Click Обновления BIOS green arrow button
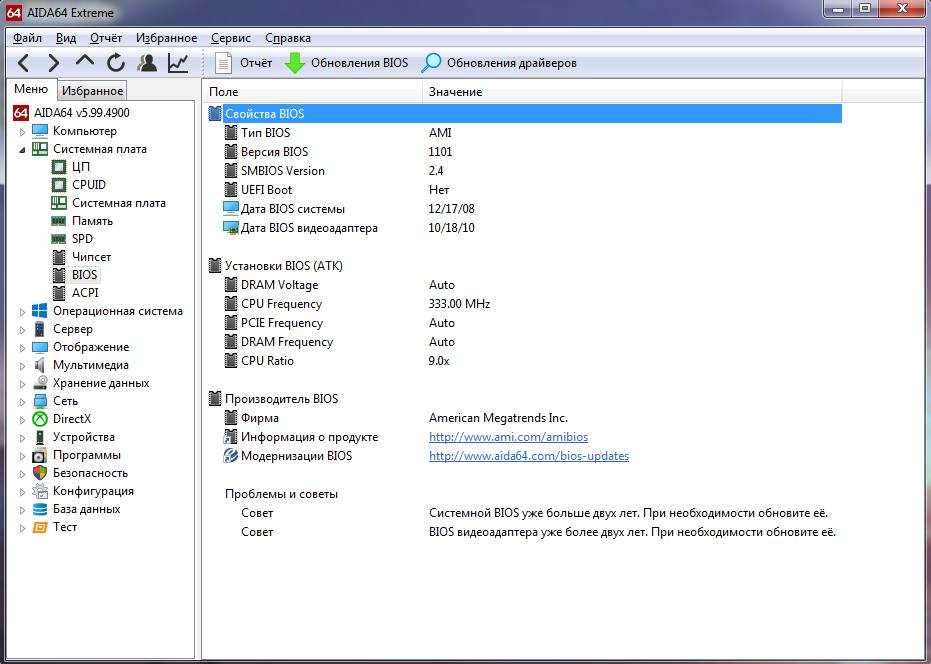The width and height of the screenshot is (931, 664). click(346, 63)
